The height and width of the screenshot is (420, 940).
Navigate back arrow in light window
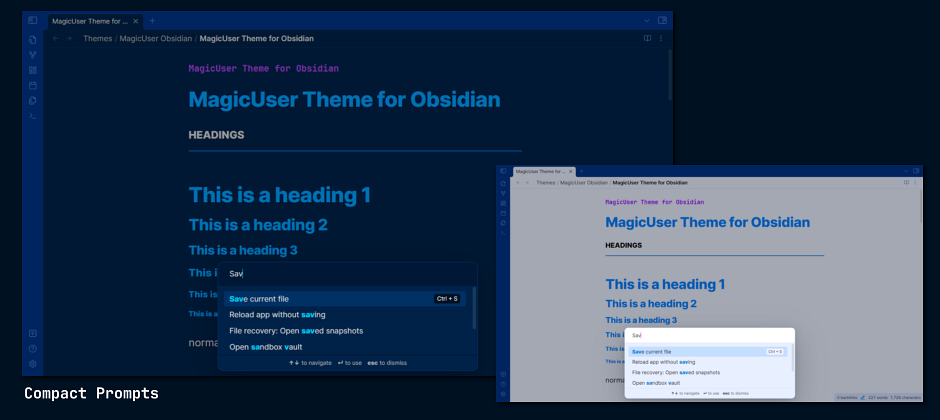click(x=518, y=183)
